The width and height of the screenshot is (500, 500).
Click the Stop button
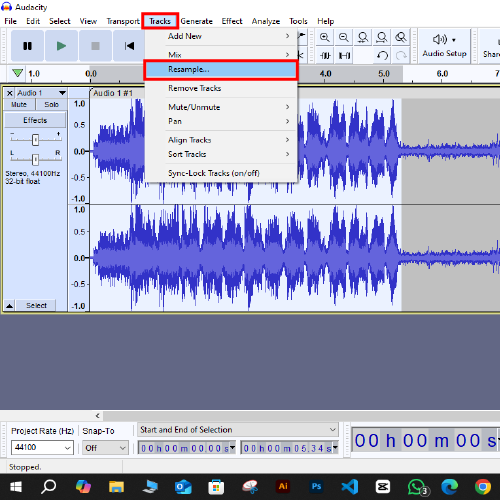(x=95, y=46)
